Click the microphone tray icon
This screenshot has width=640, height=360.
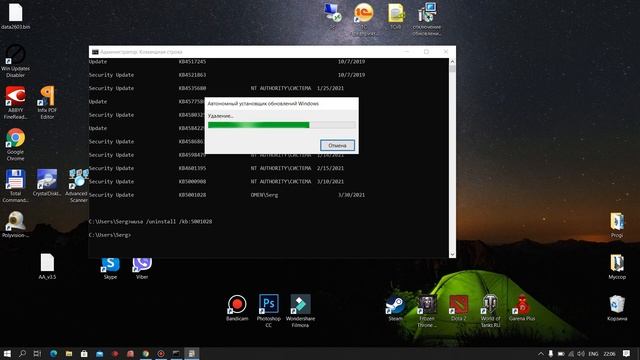(551, 353)
